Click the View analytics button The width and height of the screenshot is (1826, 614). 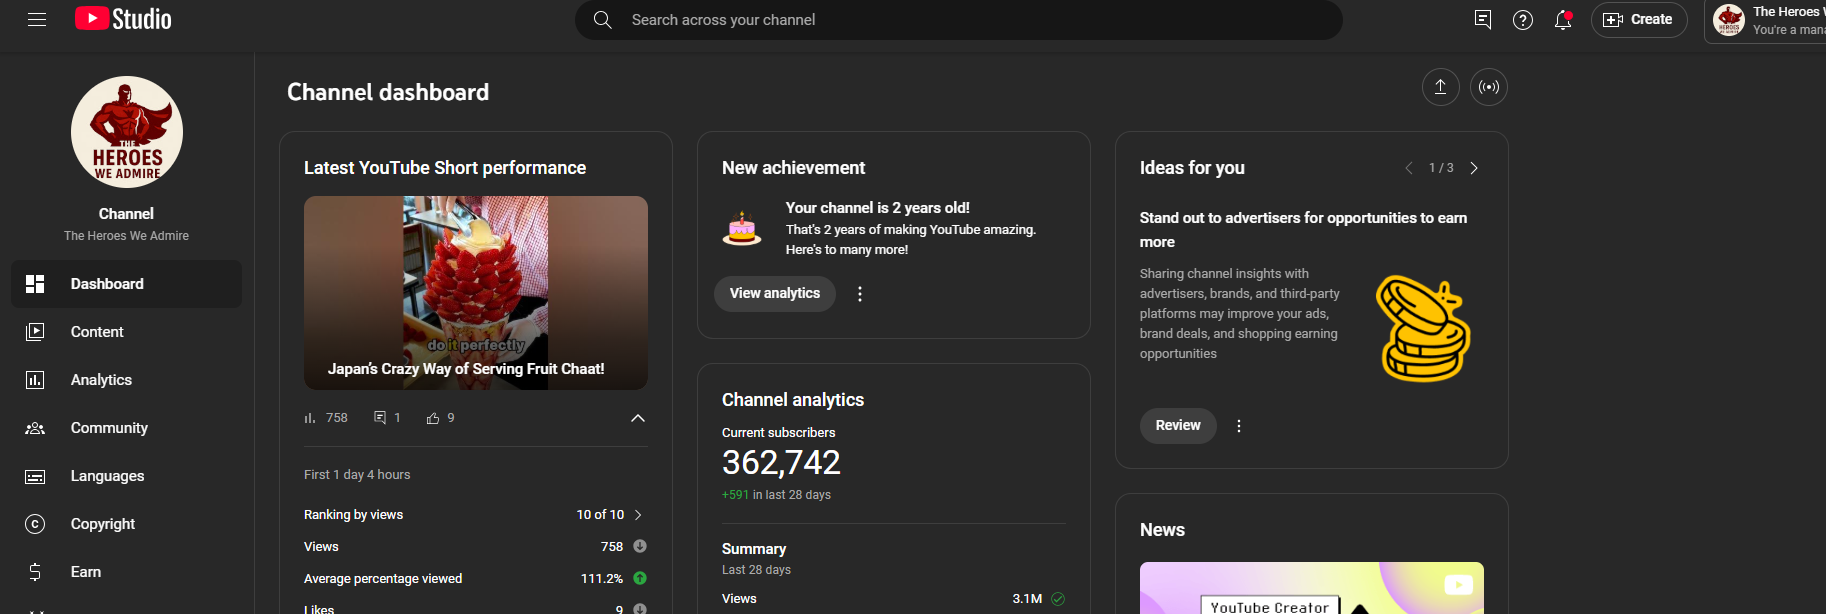pyautogui.click(x=775, y=294)
